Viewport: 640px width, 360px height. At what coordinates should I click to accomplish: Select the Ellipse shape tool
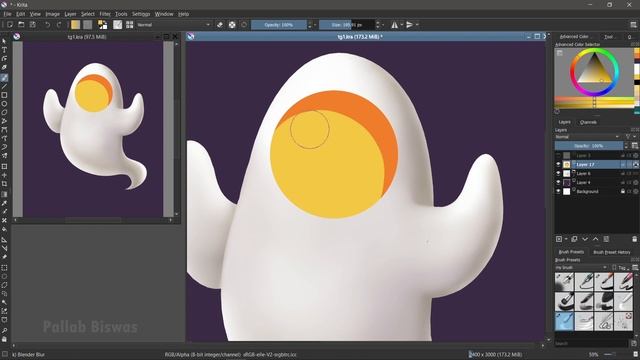(x=4, y=104)
